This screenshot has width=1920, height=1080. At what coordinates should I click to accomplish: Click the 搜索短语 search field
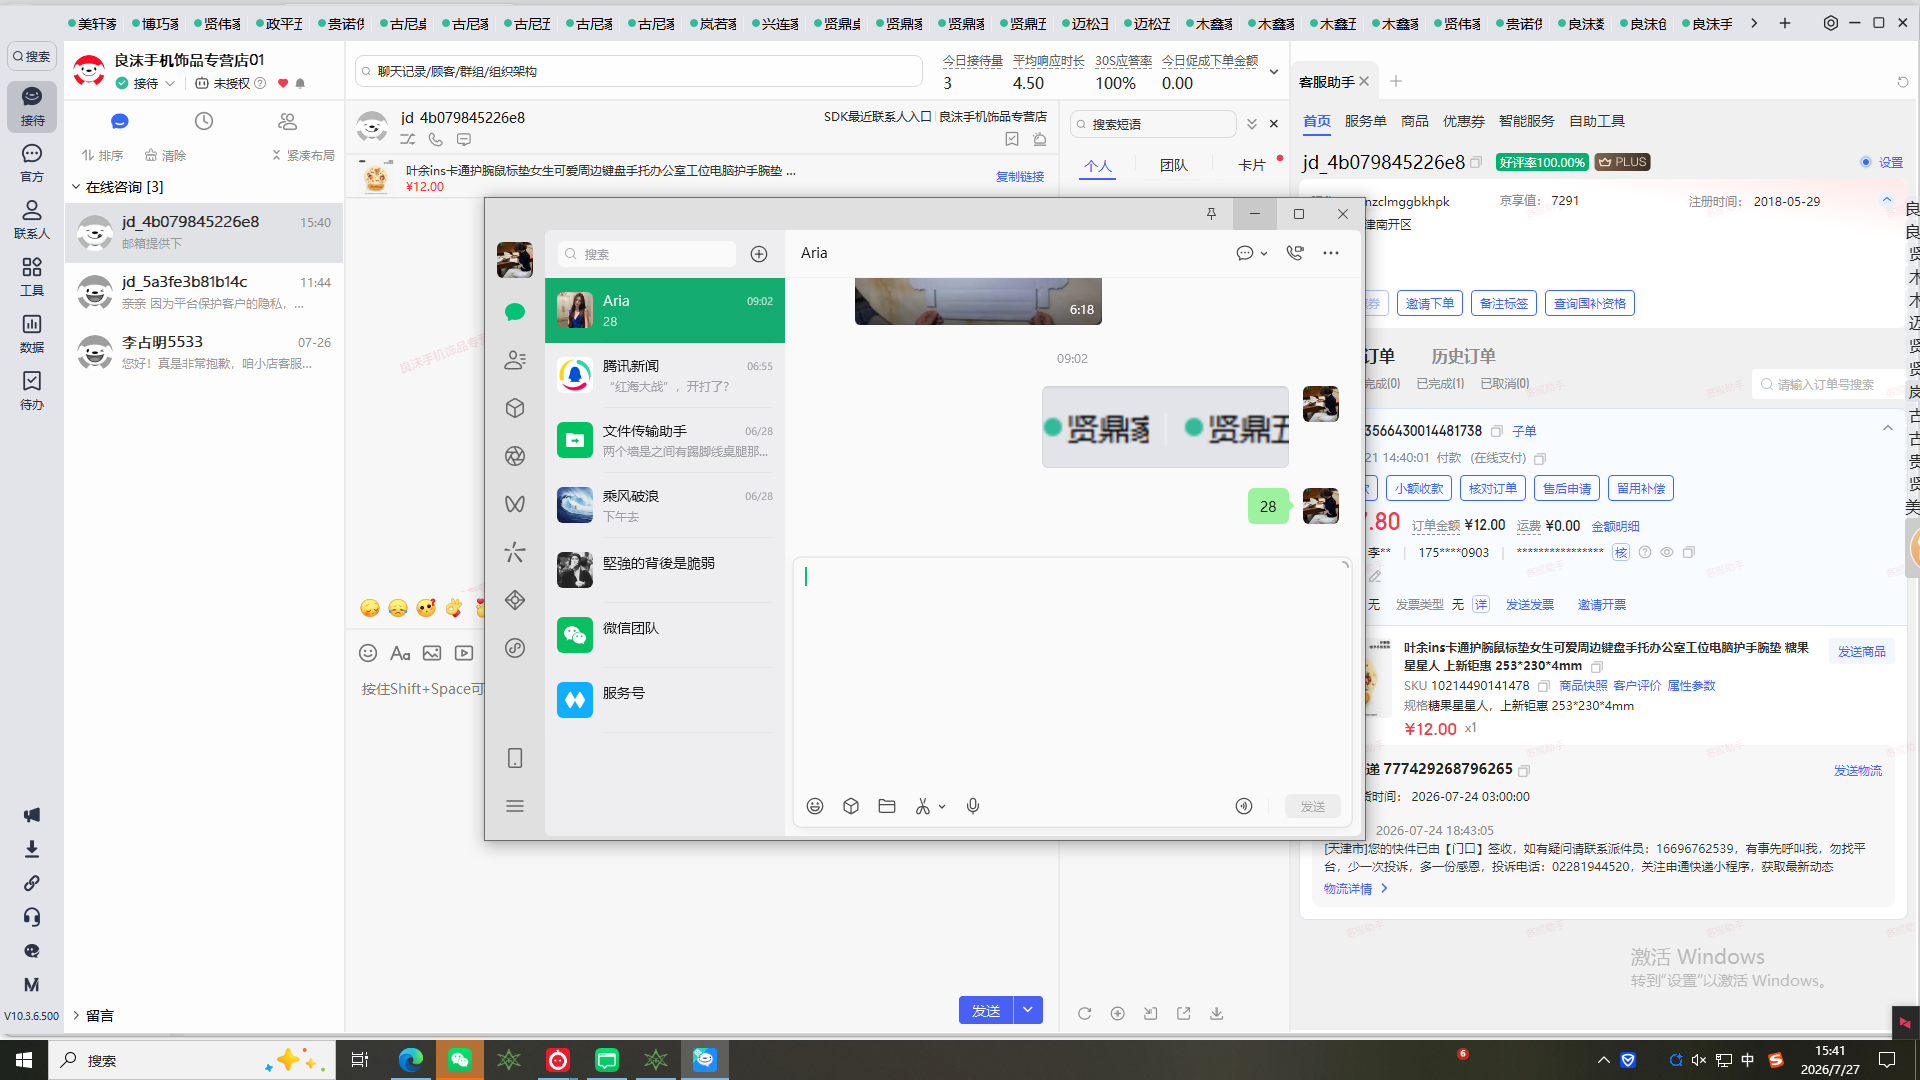[x=1154, y=124]
